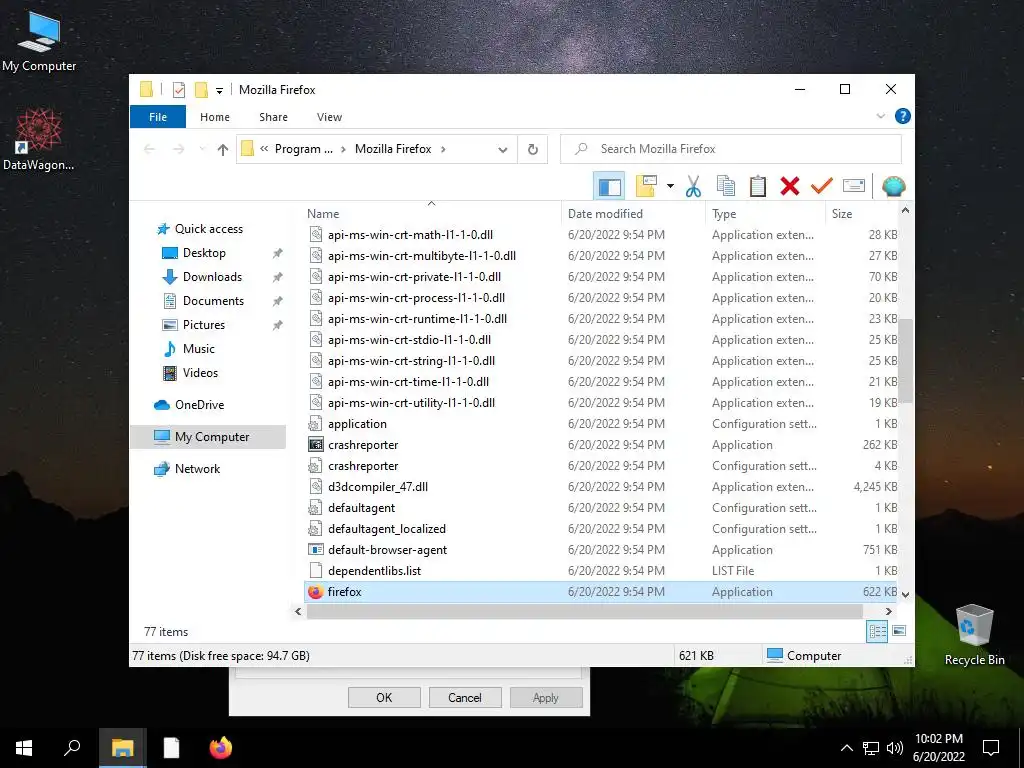Select Quick access in navigation pane

click(x=208, y=229)
